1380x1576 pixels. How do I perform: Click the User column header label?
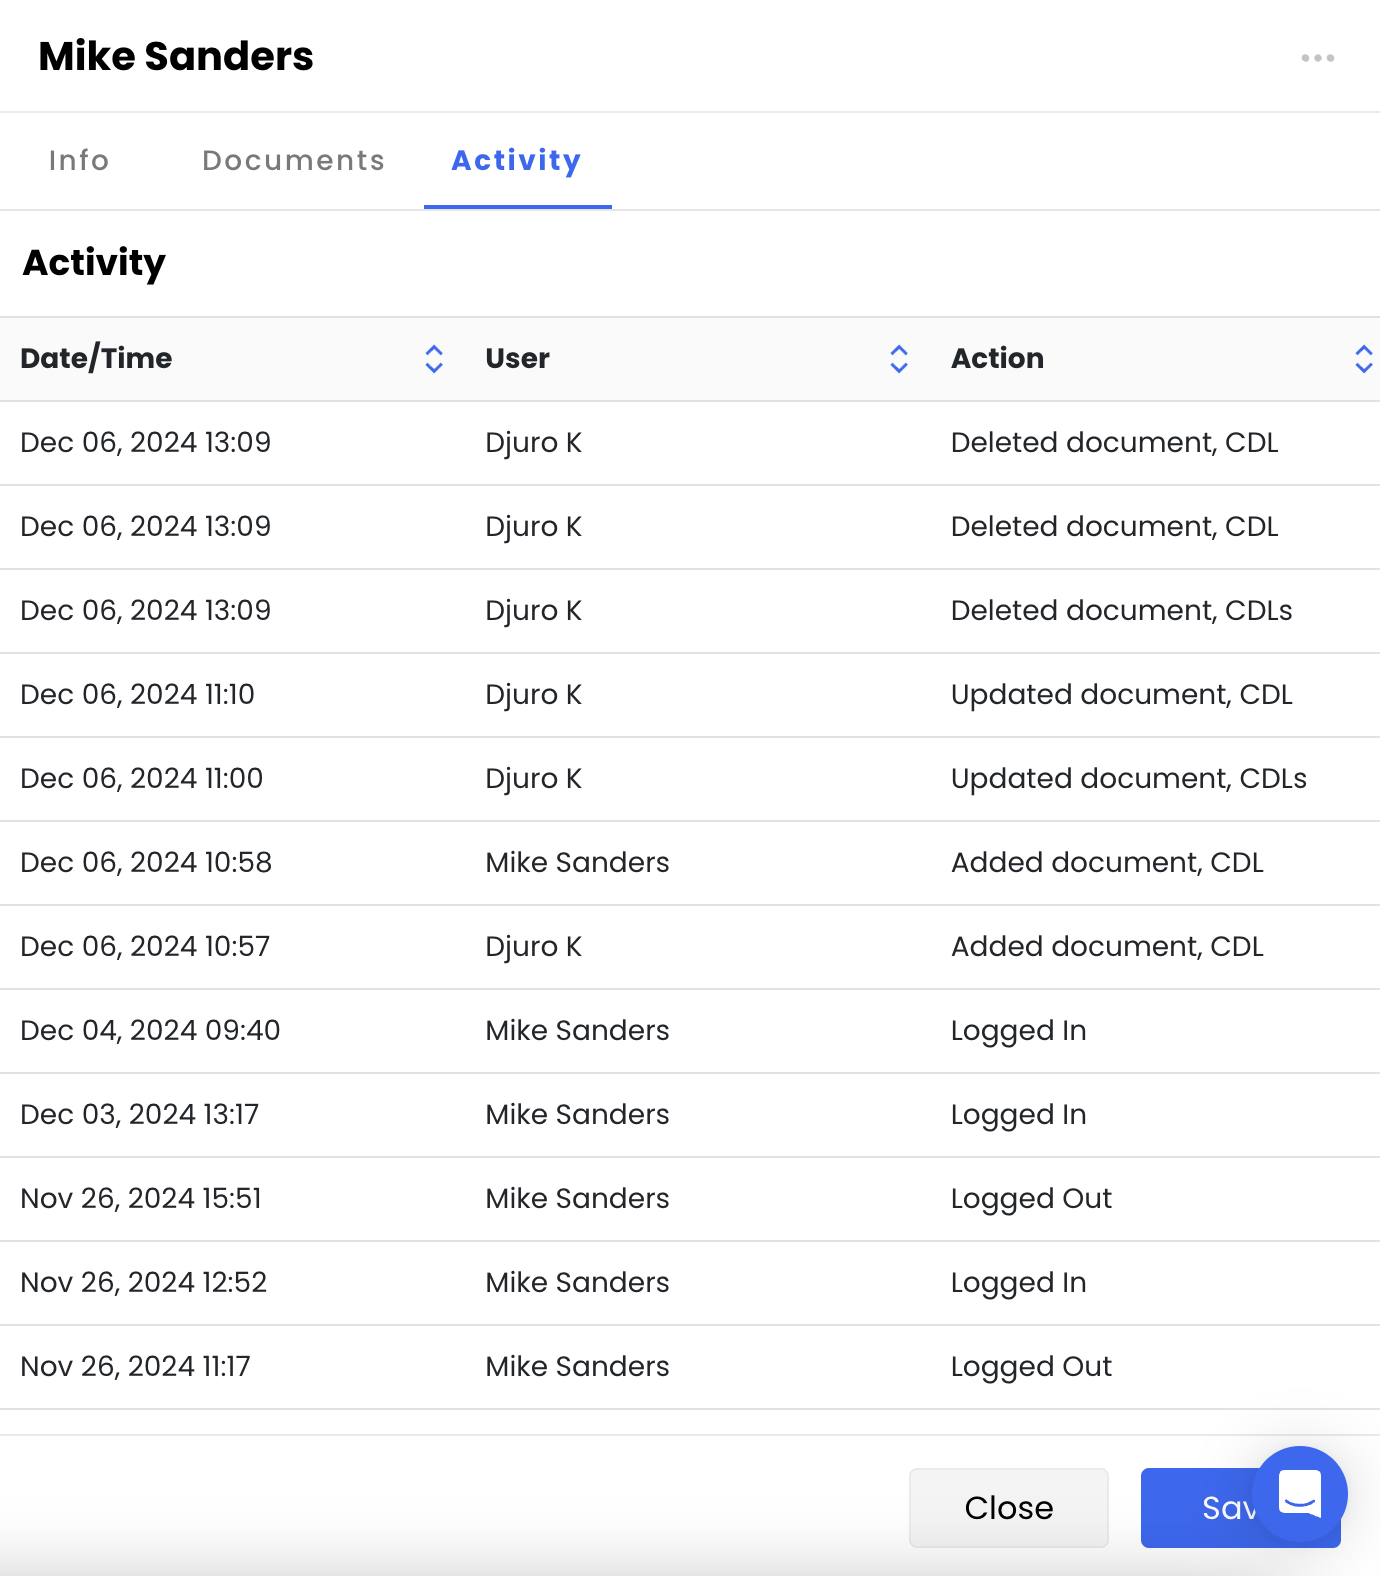[517, 358]
